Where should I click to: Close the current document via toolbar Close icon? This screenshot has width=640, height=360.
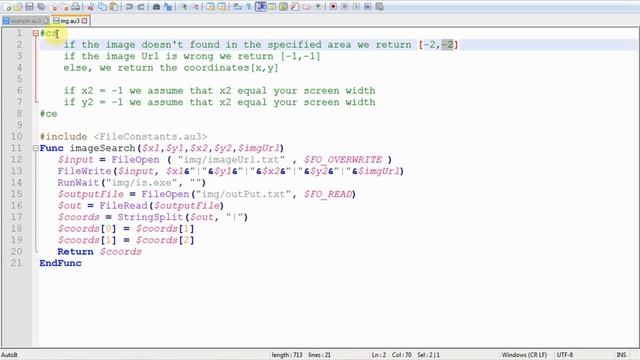click(53, 7)
